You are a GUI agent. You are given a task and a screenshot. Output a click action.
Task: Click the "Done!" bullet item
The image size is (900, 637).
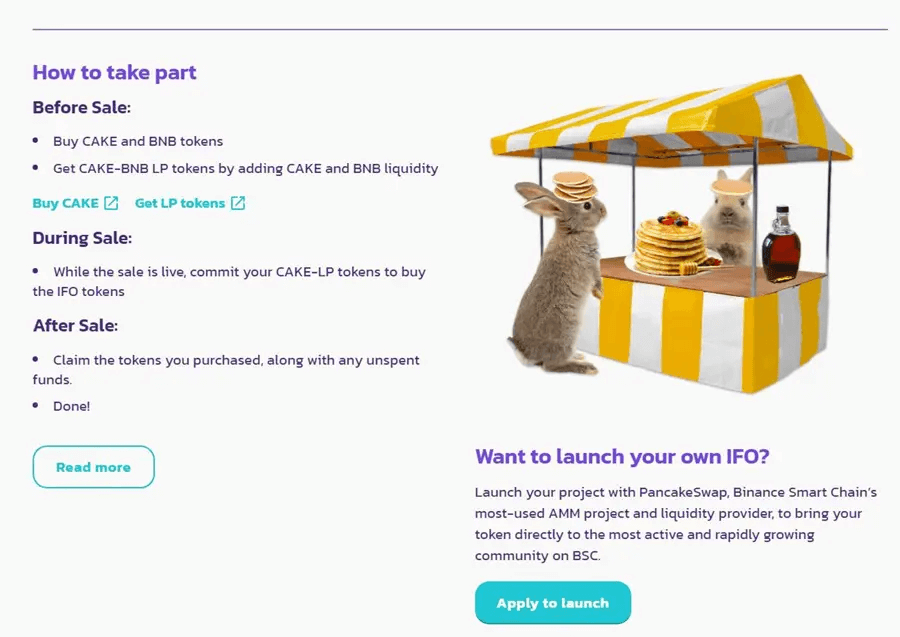pyautogui.click(x=71, y=406)
